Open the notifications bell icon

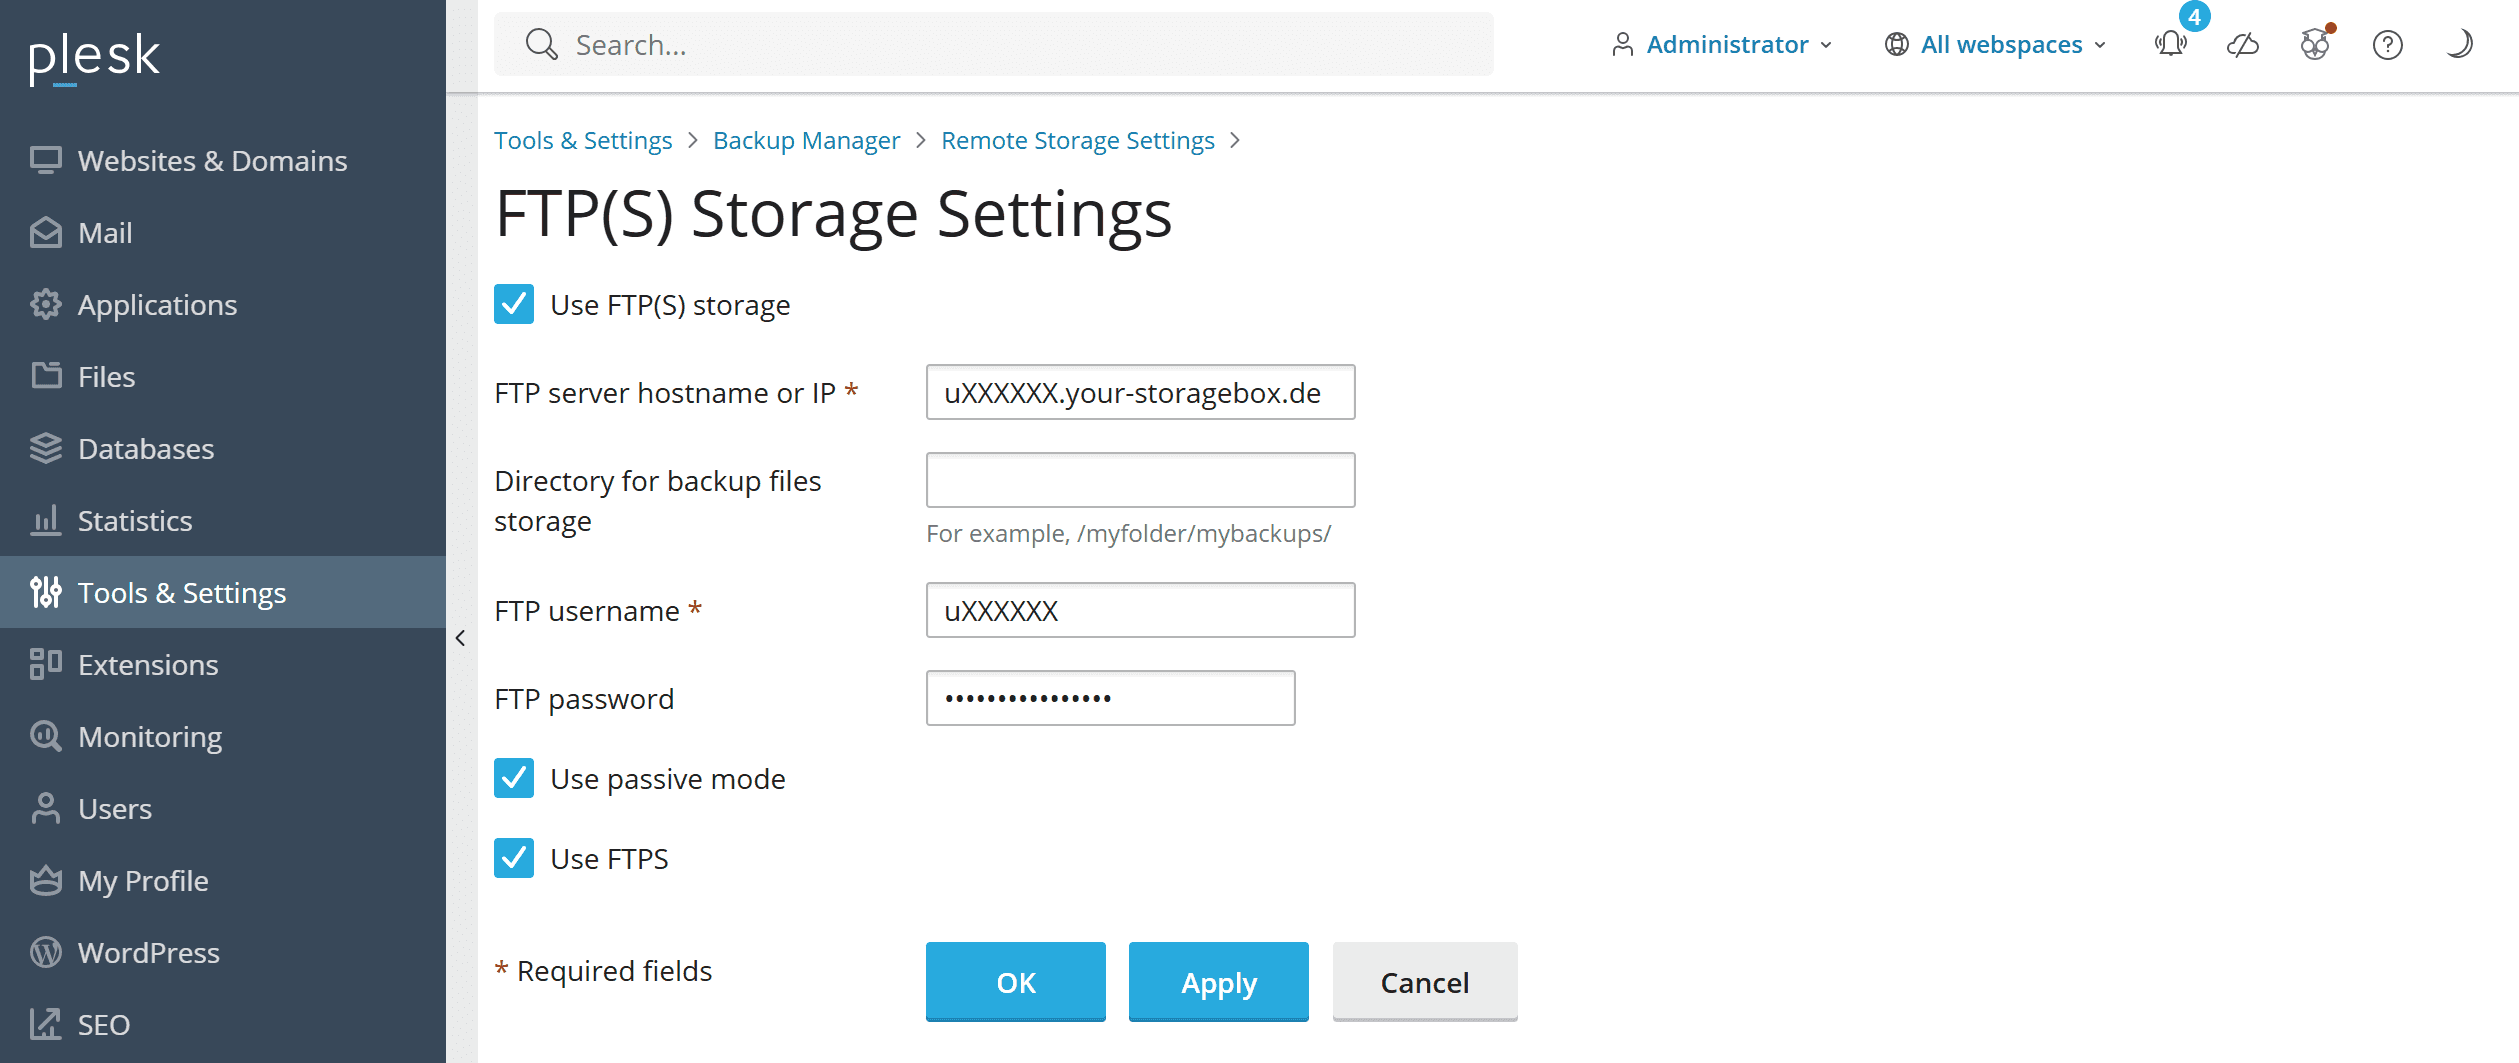2170,45
